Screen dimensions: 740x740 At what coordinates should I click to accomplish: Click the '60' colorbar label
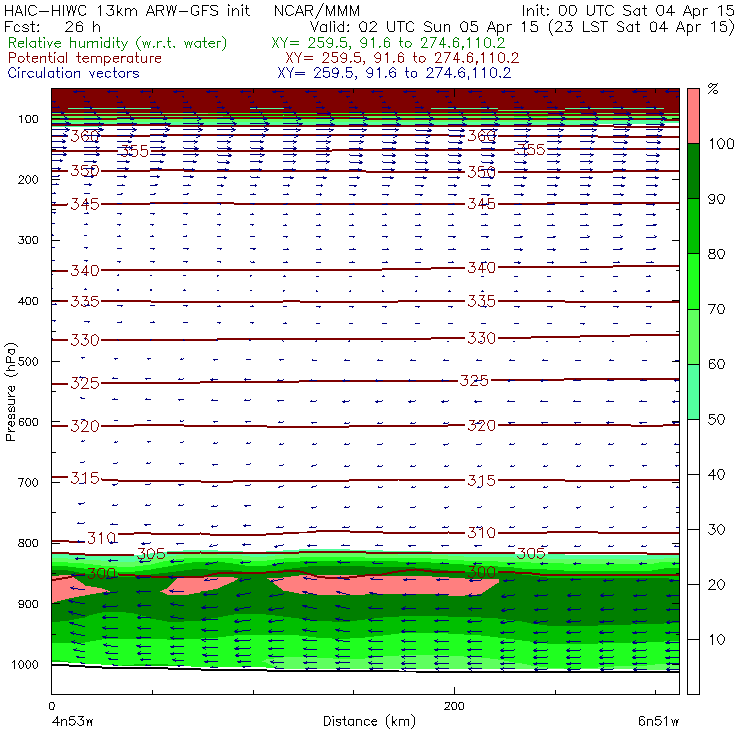coord(716,364)
